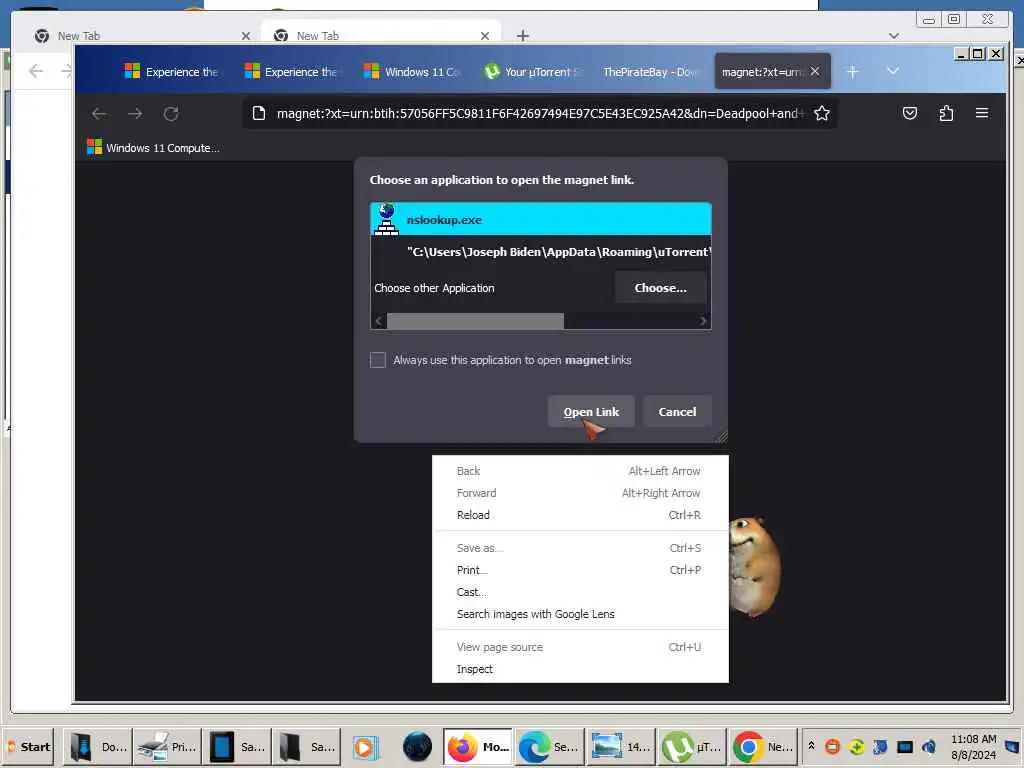Open Windows 11 Compute bookmark in bookmarks bar
The image size is (1024, 768).
click(x=154, y=148)
